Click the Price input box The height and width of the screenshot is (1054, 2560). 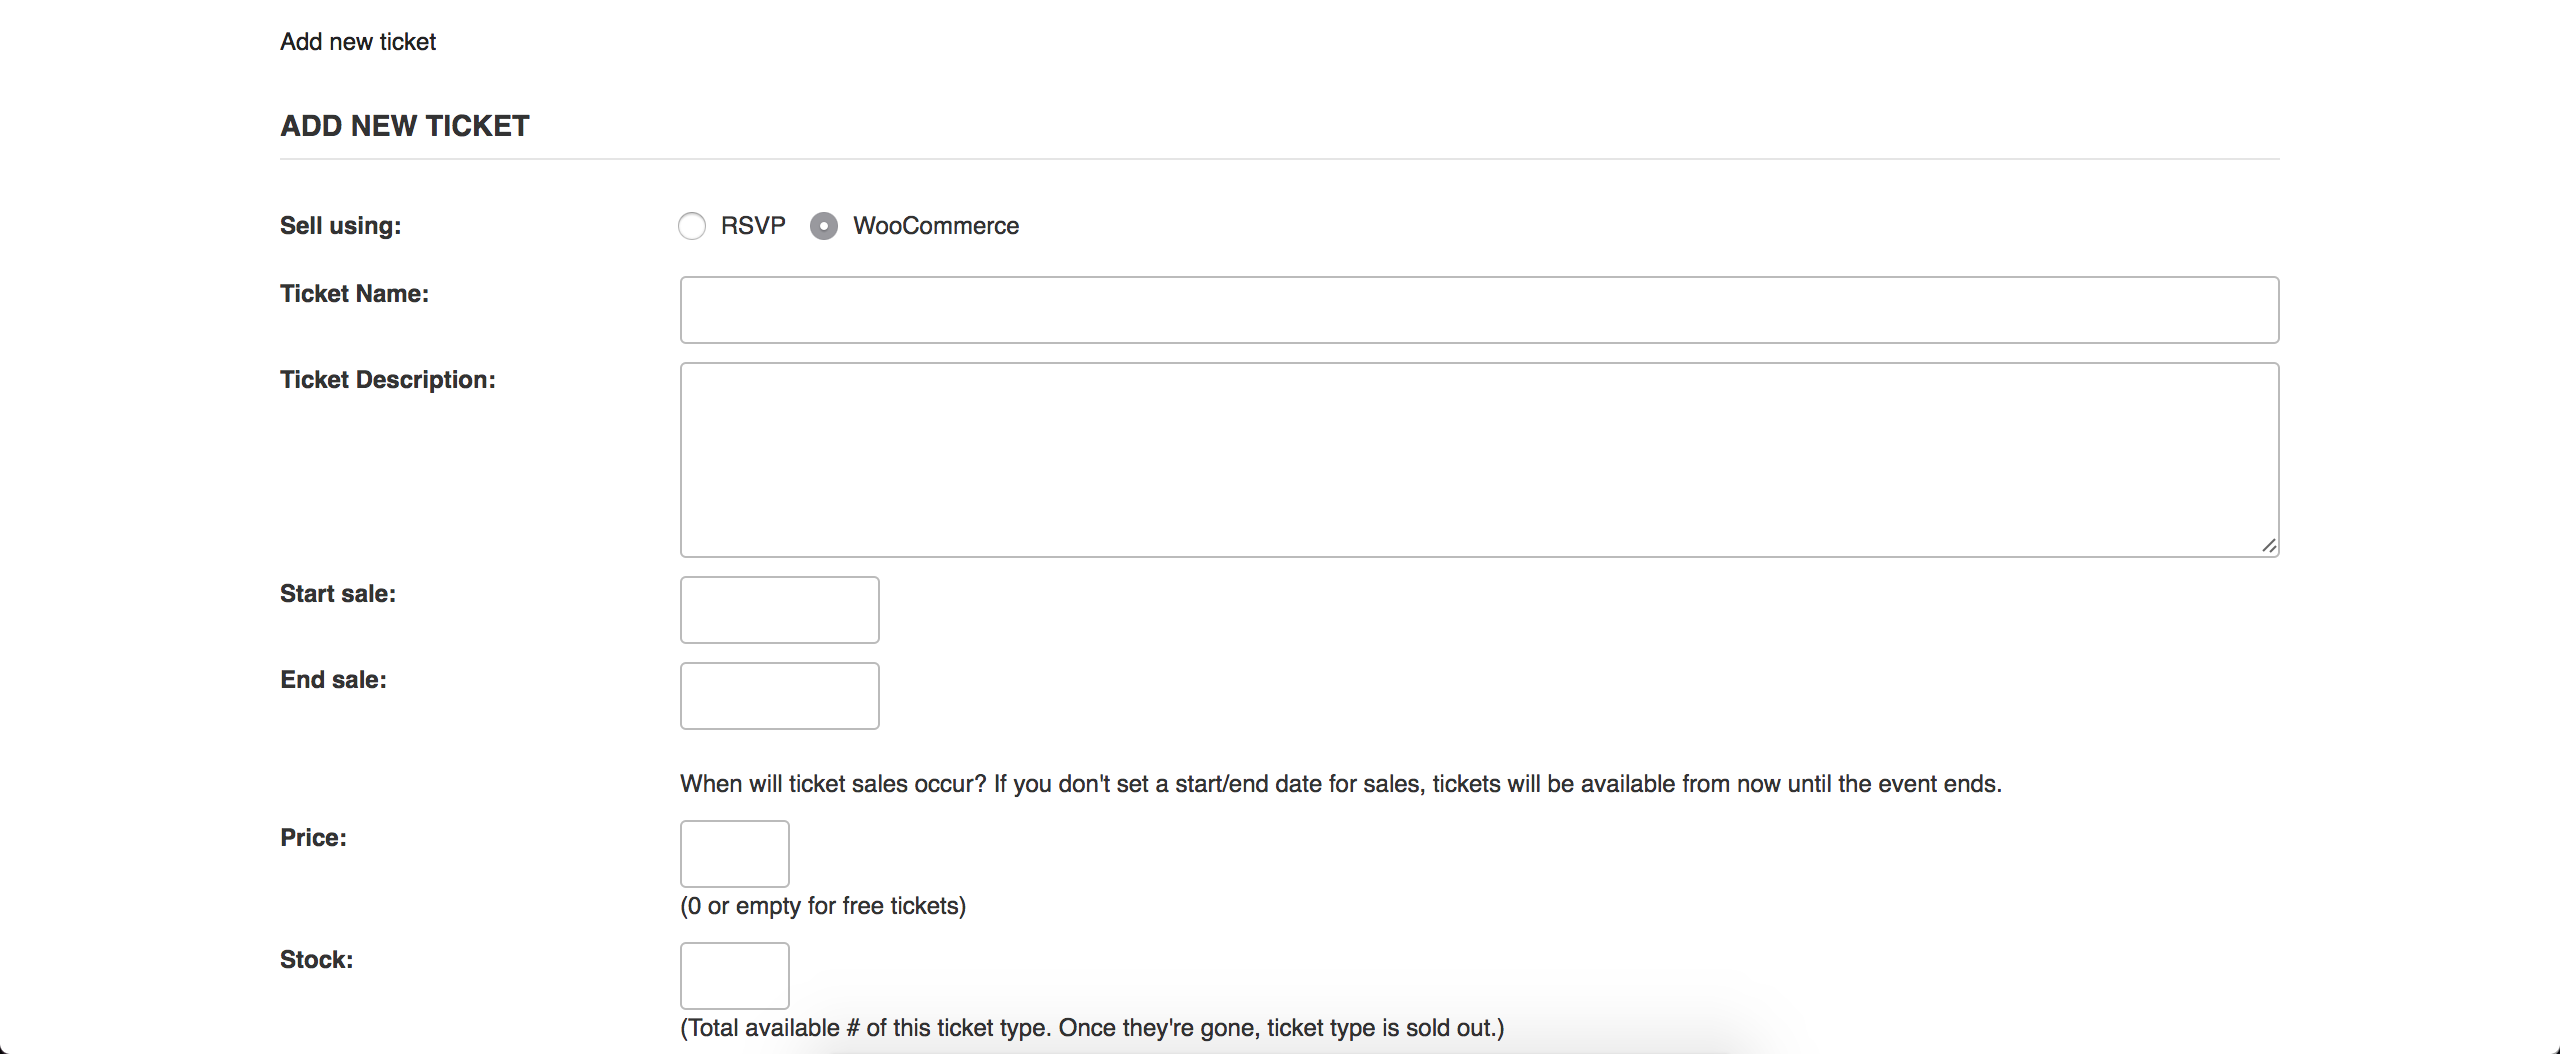[x=734, y=854]
